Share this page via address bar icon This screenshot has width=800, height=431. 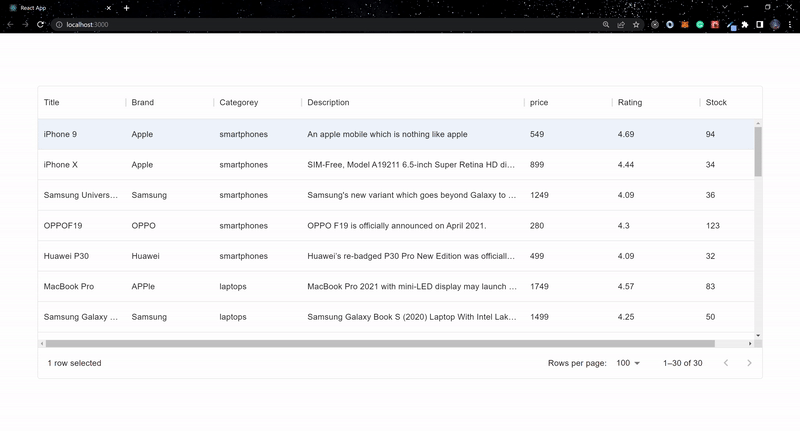tap(621, 24)
